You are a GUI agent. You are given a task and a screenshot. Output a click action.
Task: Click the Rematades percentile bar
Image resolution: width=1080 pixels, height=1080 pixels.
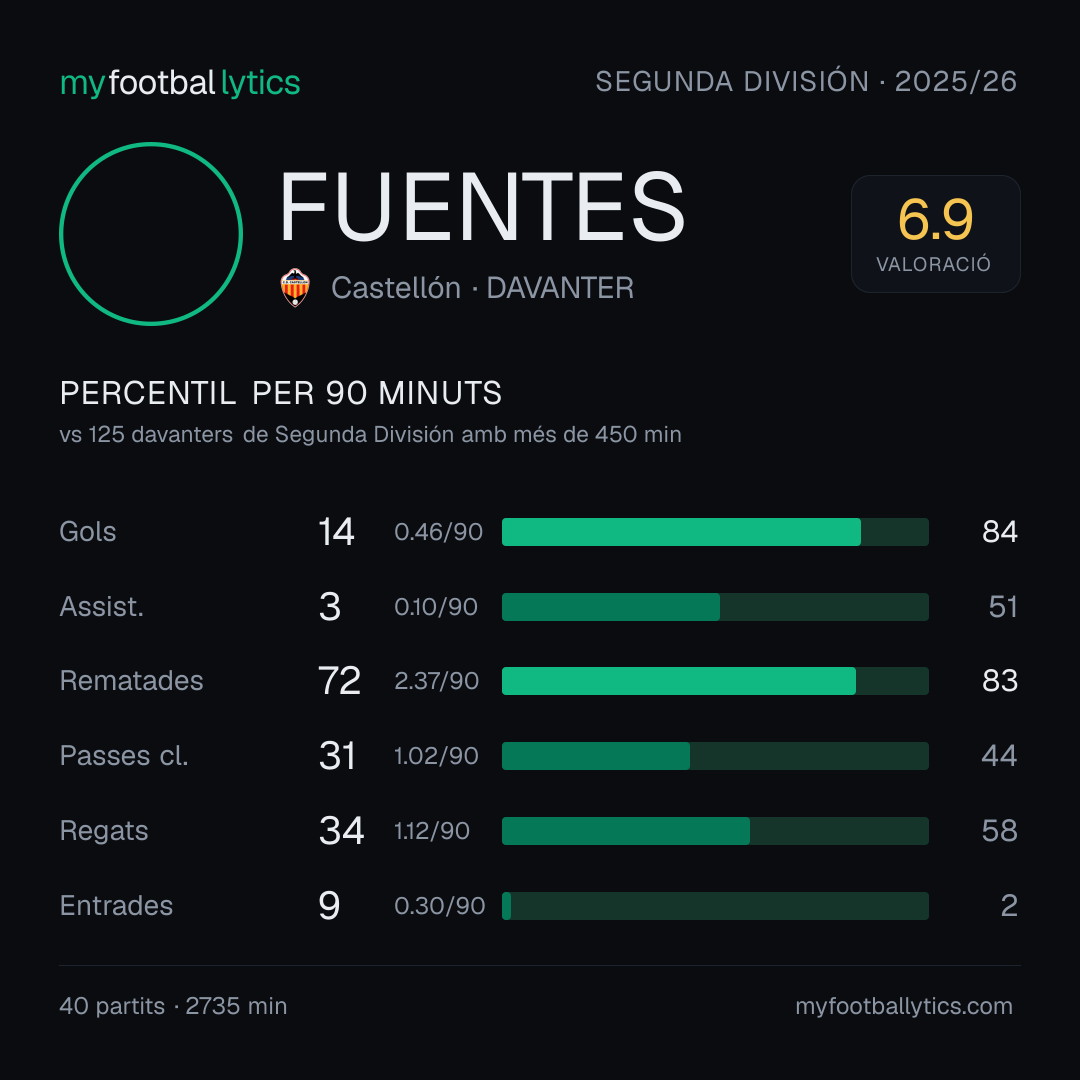coord(715,681)
